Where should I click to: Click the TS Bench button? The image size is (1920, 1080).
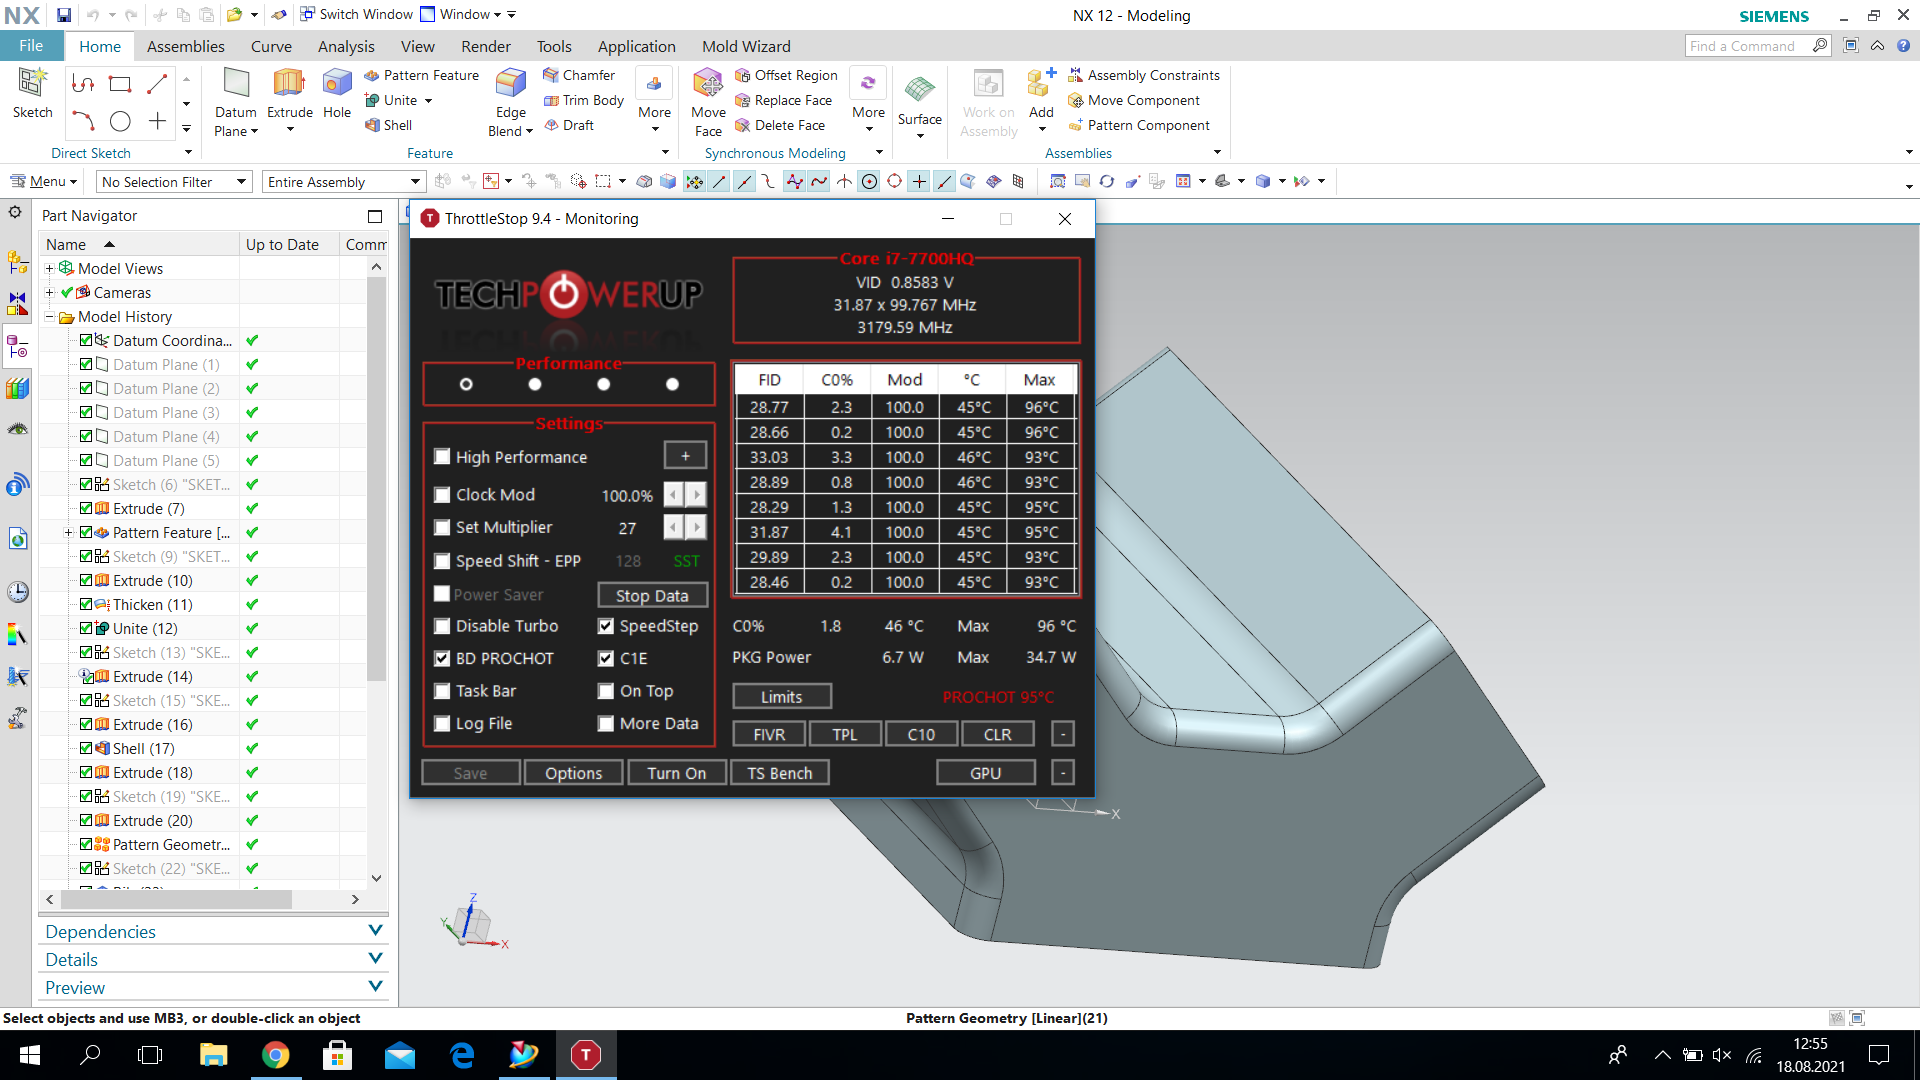pyautogui.click(x=779, y=773)
